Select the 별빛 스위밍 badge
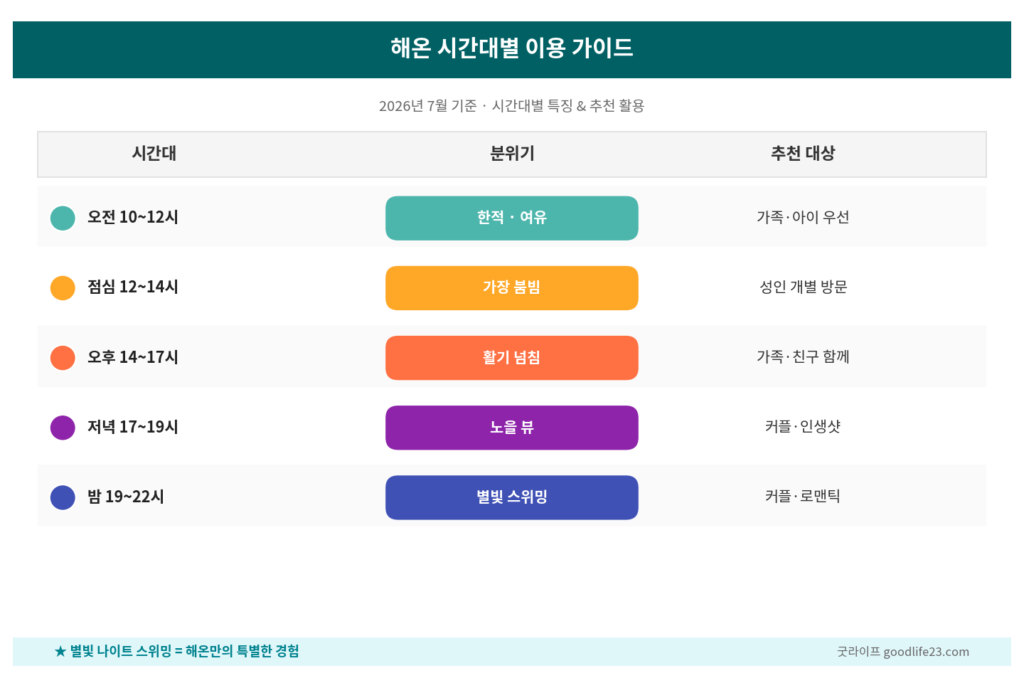This screenshot has height=683, width=1024. coord(511,498)
